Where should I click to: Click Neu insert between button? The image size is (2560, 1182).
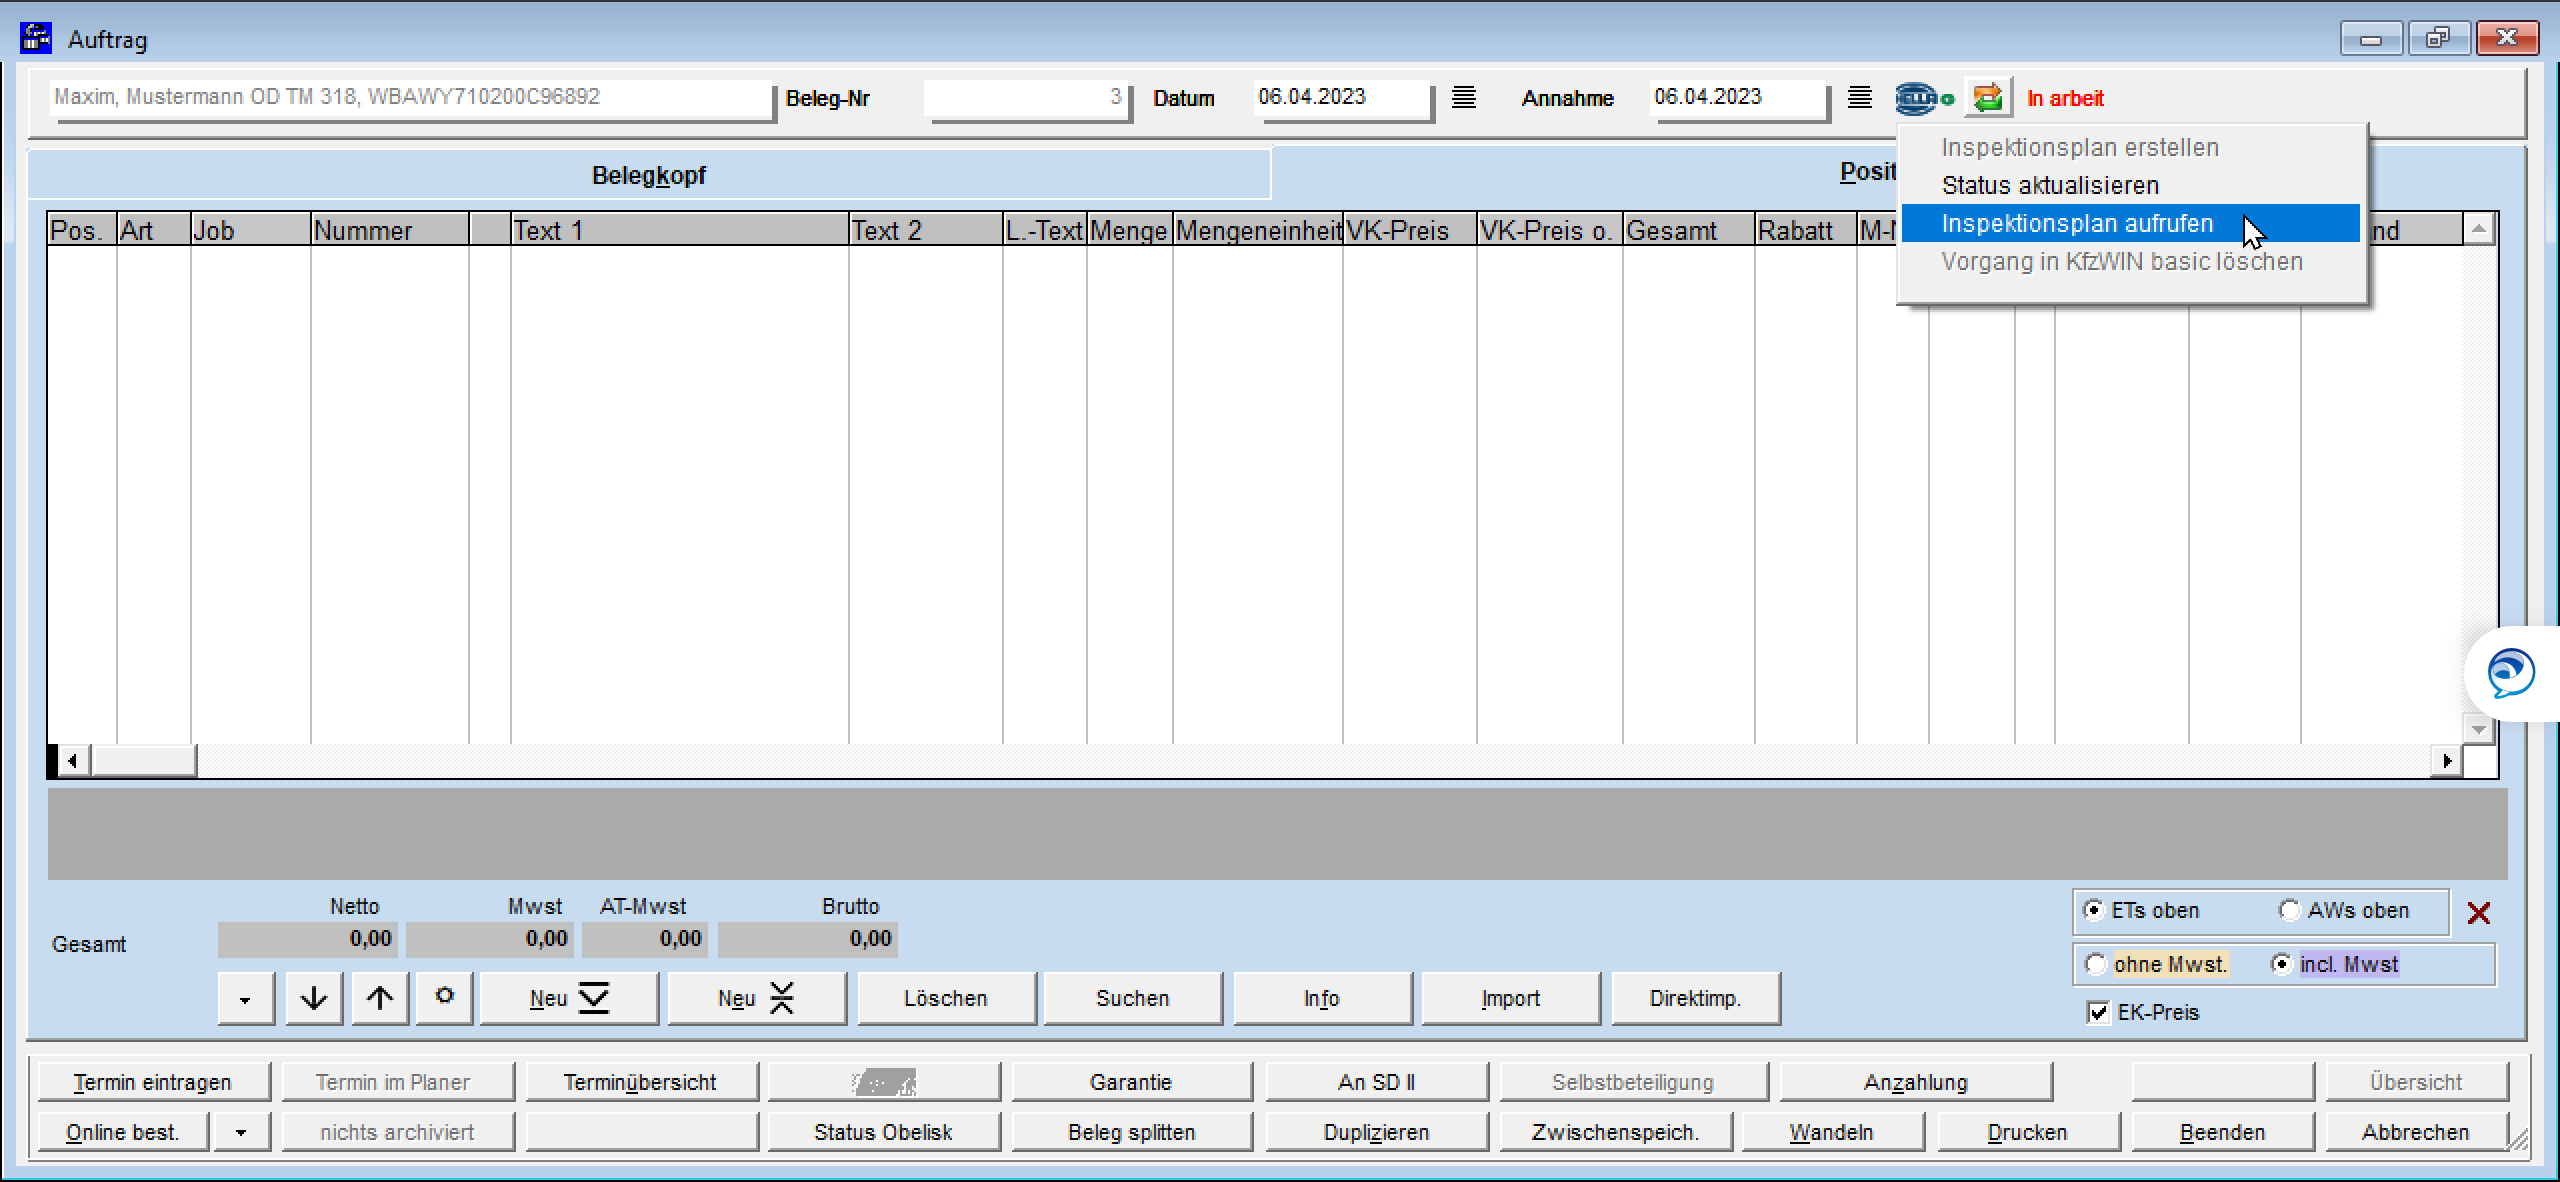tap(756, 998)
